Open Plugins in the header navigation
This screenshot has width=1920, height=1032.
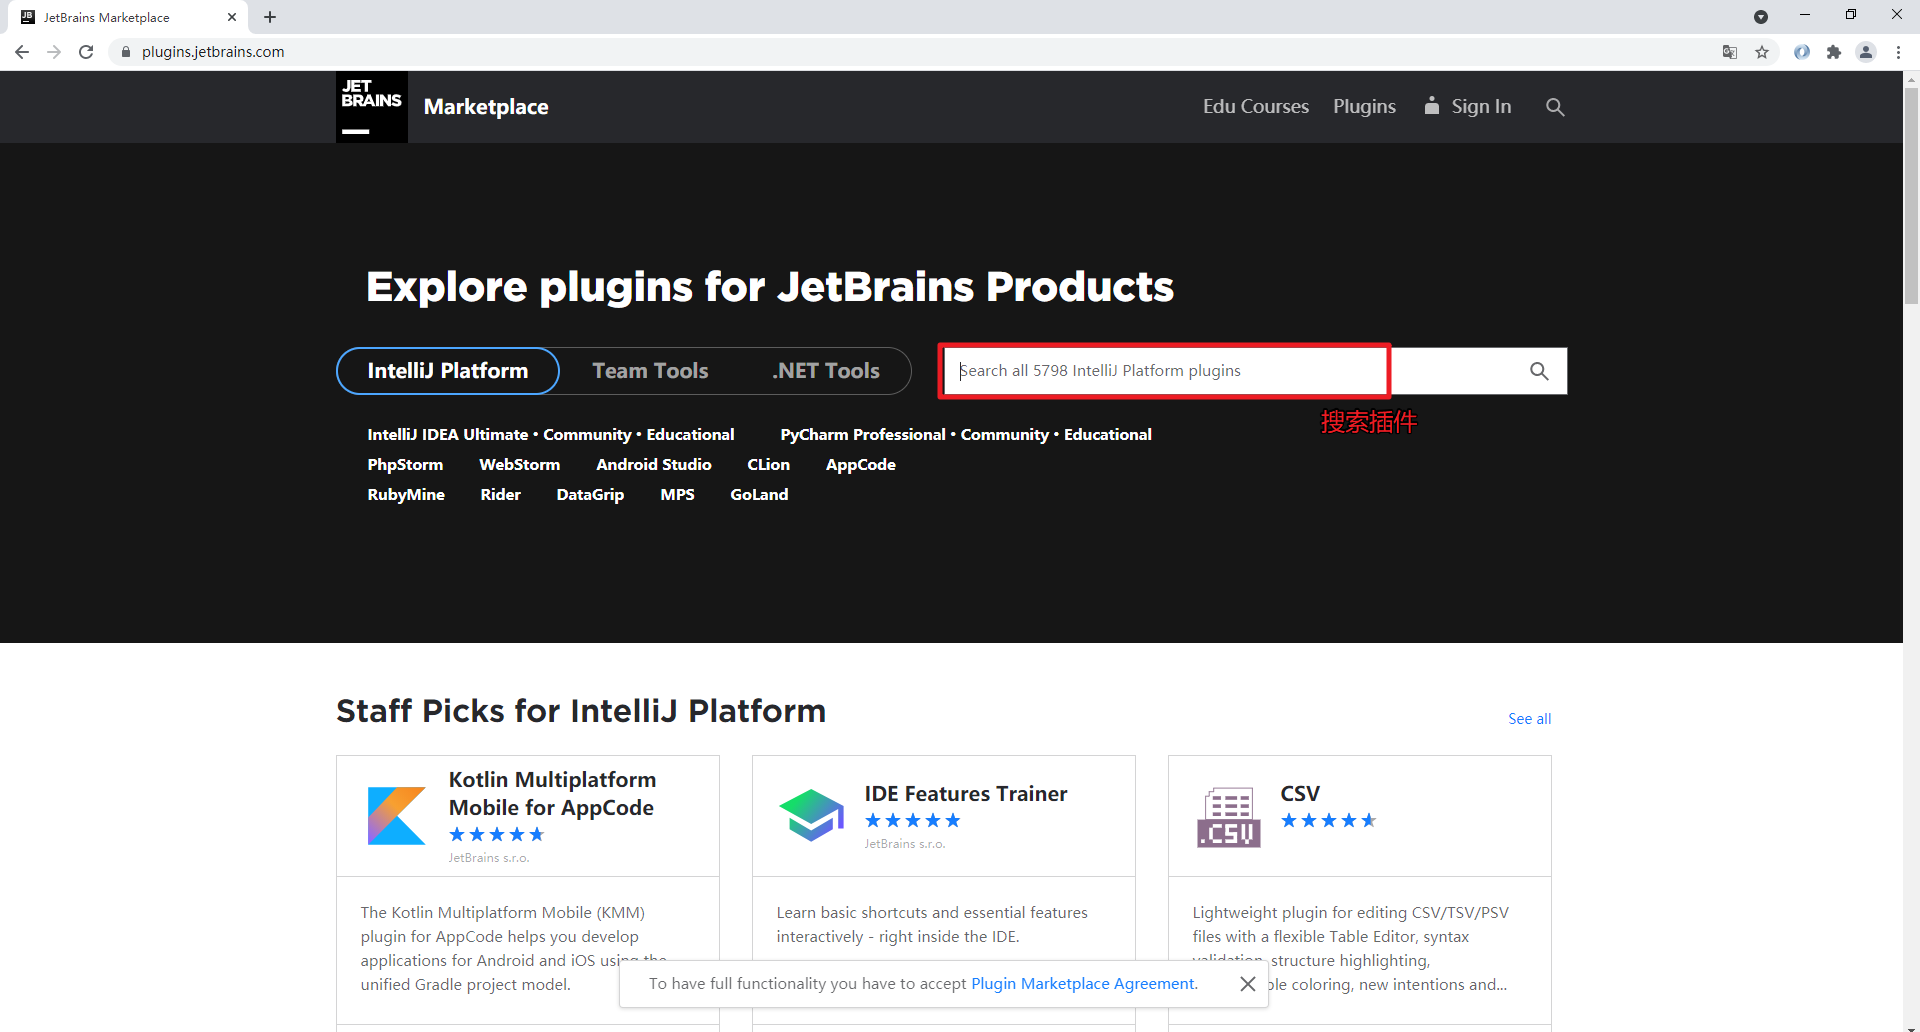[x=1364, y=106]
